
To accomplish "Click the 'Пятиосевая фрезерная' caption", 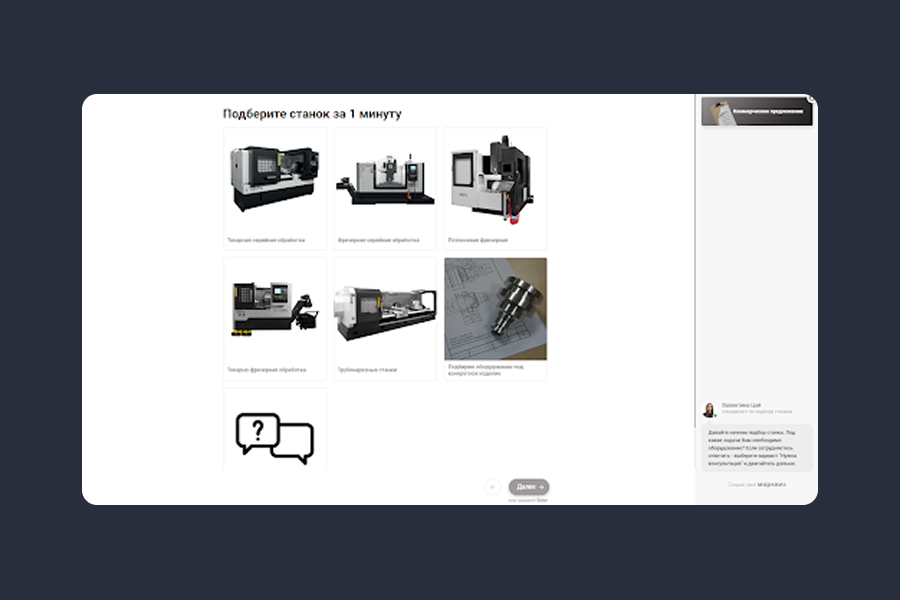I will 478,240.
